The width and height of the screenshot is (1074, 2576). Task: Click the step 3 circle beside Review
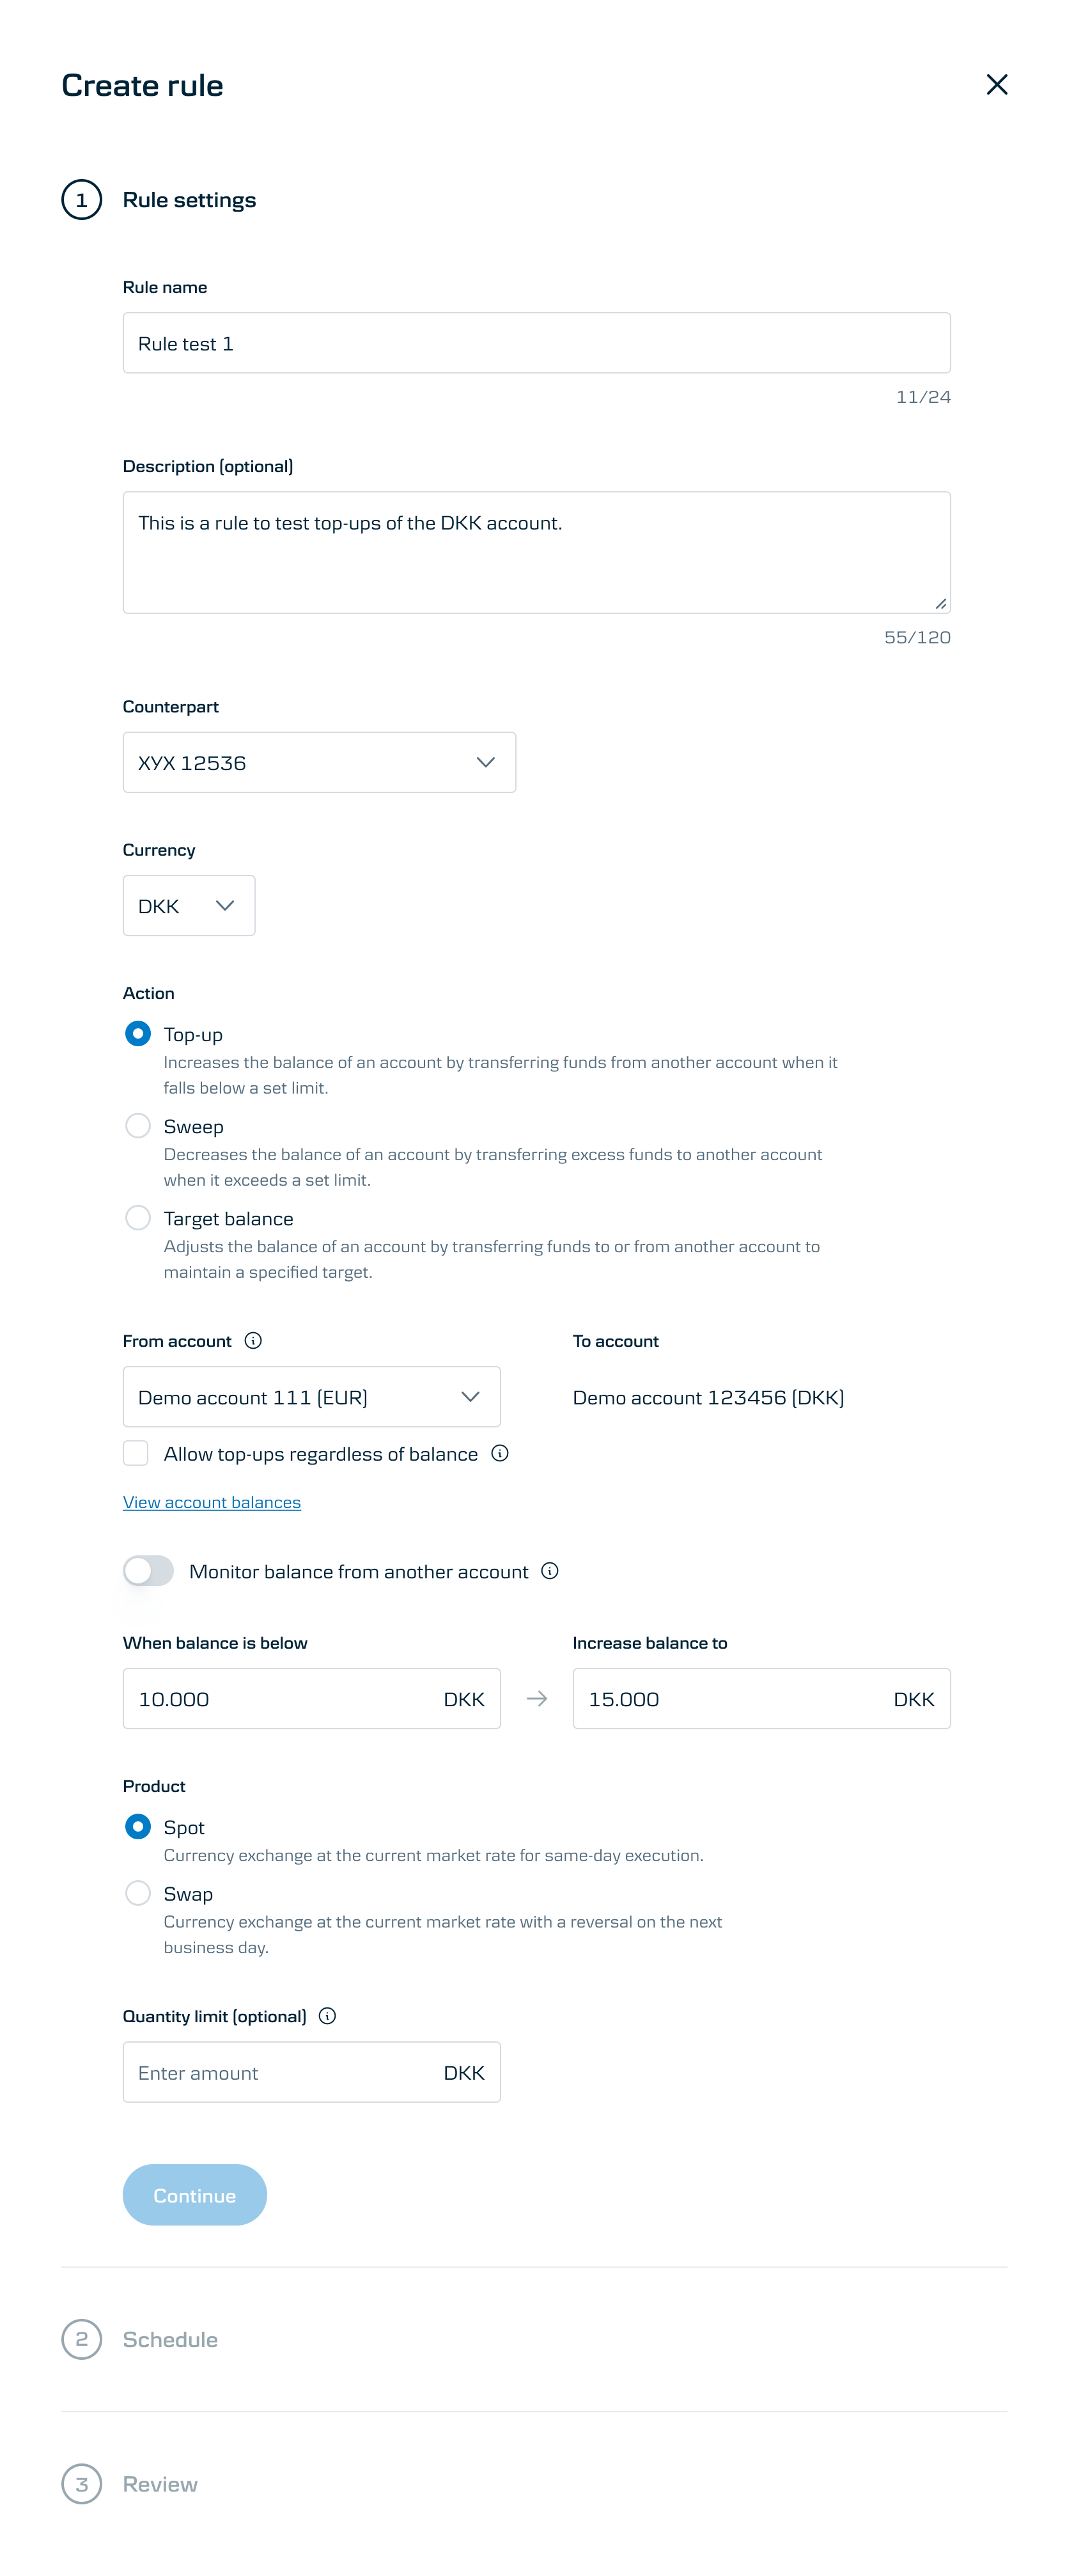point(83,2484)
